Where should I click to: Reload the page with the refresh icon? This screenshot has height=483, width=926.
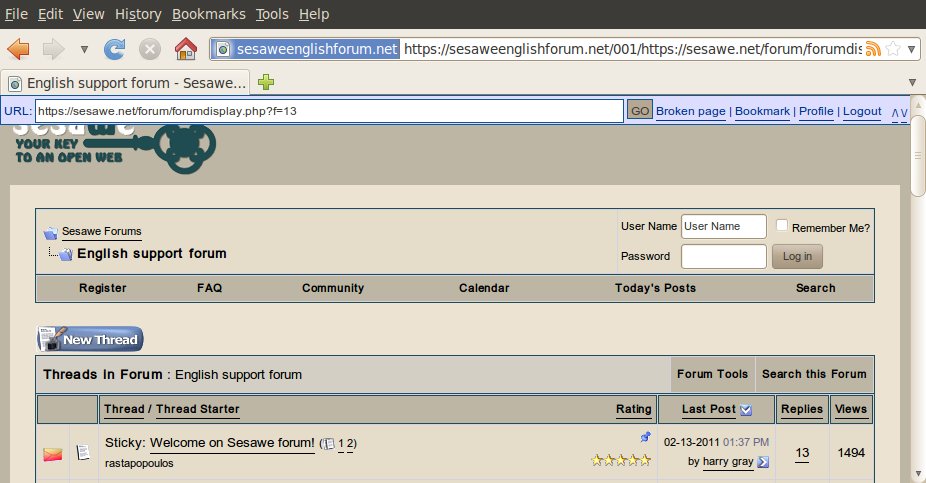click(115, 48)
